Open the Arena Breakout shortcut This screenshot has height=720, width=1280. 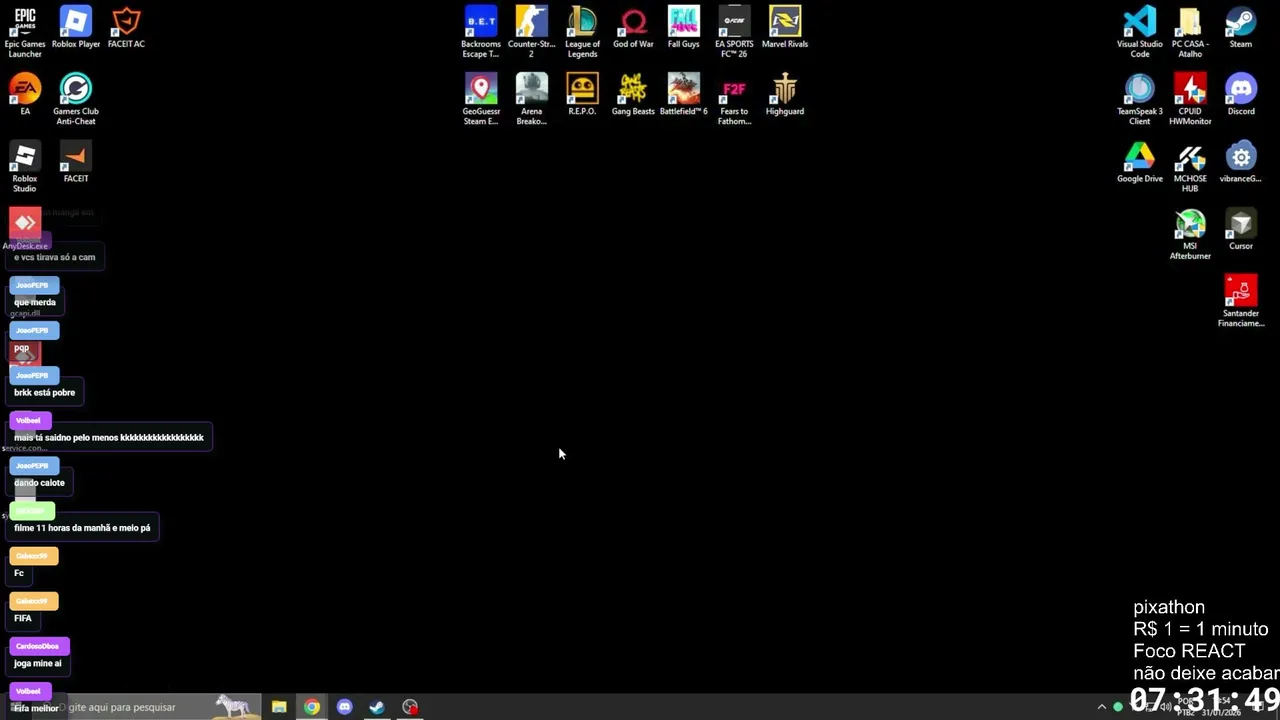[532, 99]
